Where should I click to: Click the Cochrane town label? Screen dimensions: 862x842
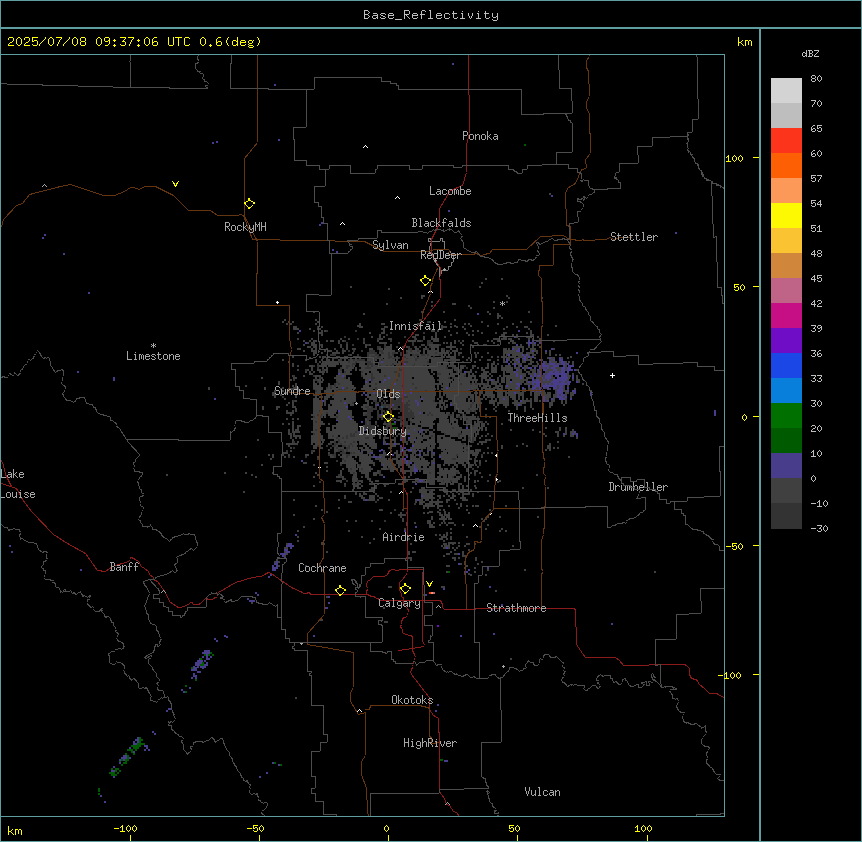[x=322, y=568]
